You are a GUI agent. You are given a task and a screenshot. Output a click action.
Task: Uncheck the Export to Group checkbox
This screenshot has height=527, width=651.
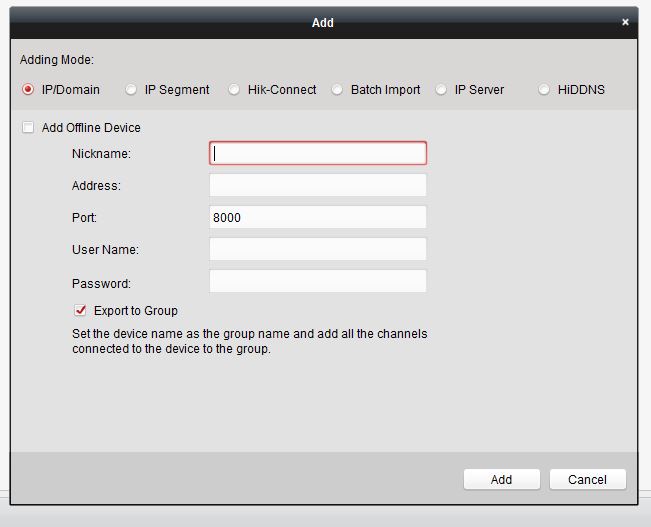tap(81, 311)
